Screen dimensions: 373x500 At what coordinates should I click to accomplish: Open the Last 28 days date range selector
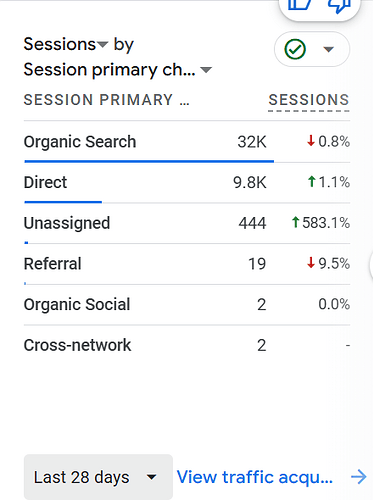pos(98,477)
